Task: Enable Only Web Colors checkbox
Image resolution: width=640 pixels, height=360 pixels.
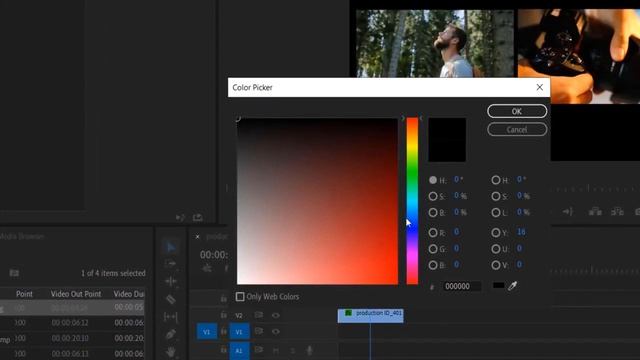Action: click(x=240, y=297)
